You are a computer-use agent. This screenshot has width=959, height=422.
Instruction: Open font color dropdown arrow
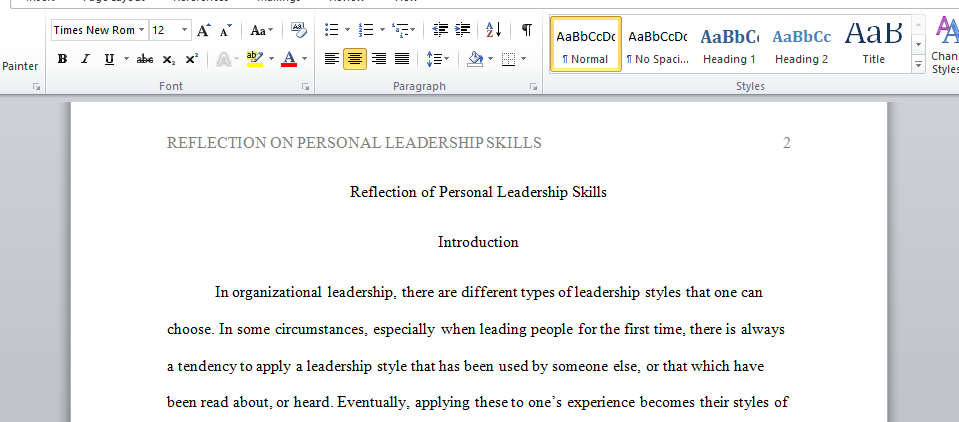[x=305, y=59]
